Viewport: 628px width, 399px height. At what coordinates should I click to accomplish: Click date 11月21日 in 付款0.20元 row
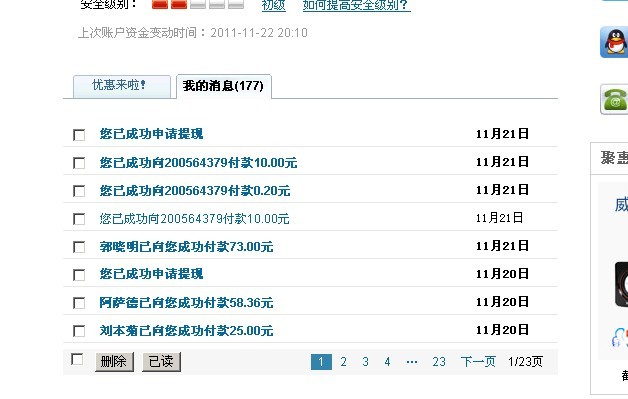[x=502, y=190]
